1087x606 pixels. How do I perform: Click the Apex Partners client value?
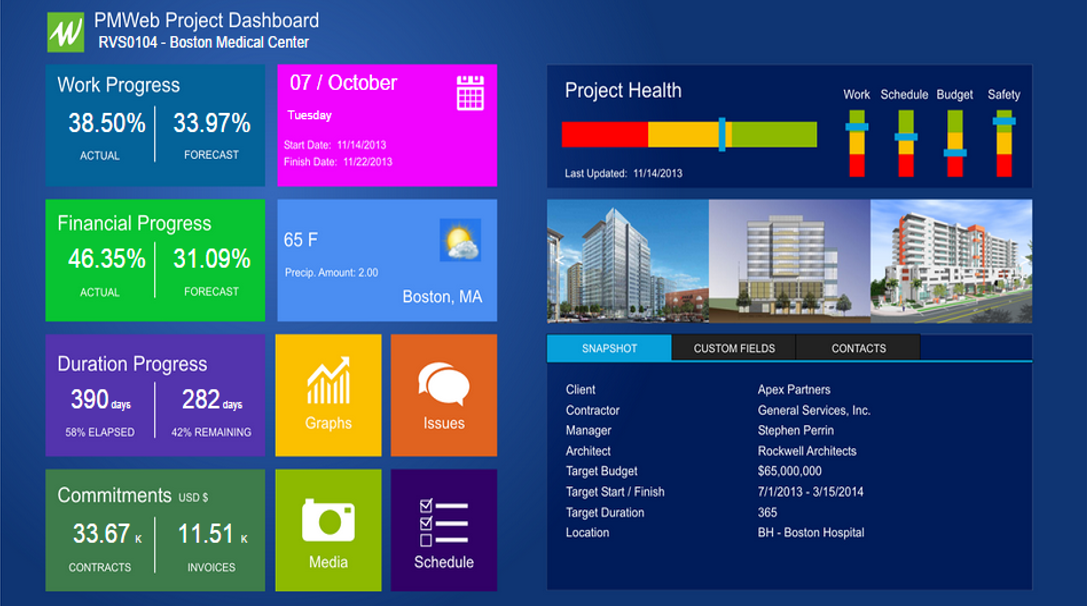[794, 390]
